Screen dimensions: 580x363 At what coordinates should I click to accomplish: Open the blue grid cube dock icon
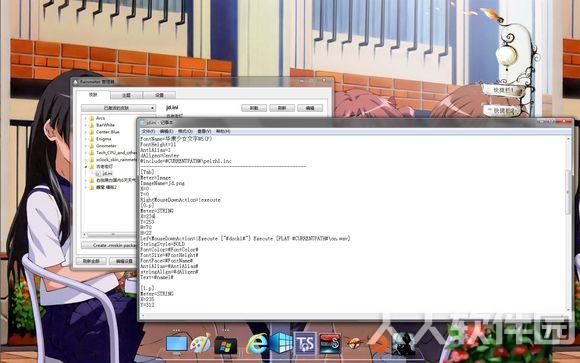[x=281, y=343]
